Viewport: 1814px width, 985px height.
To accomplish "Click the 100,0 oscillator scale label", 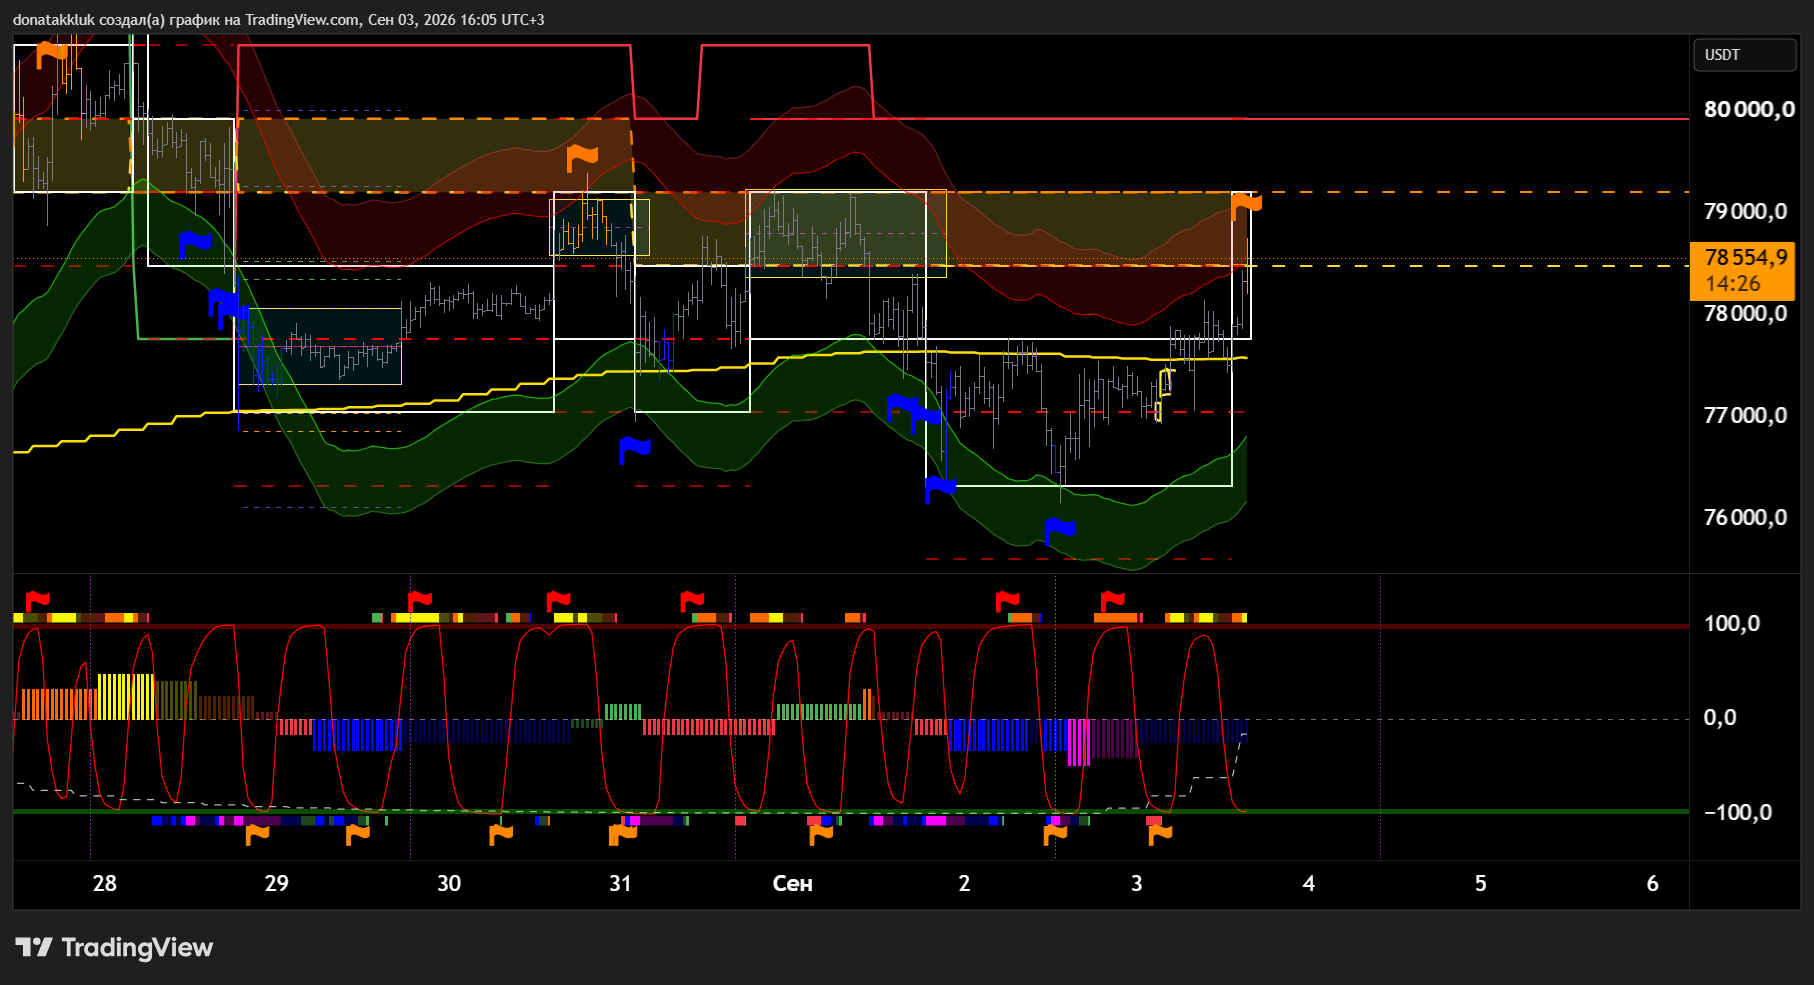I will (1732, 624).
